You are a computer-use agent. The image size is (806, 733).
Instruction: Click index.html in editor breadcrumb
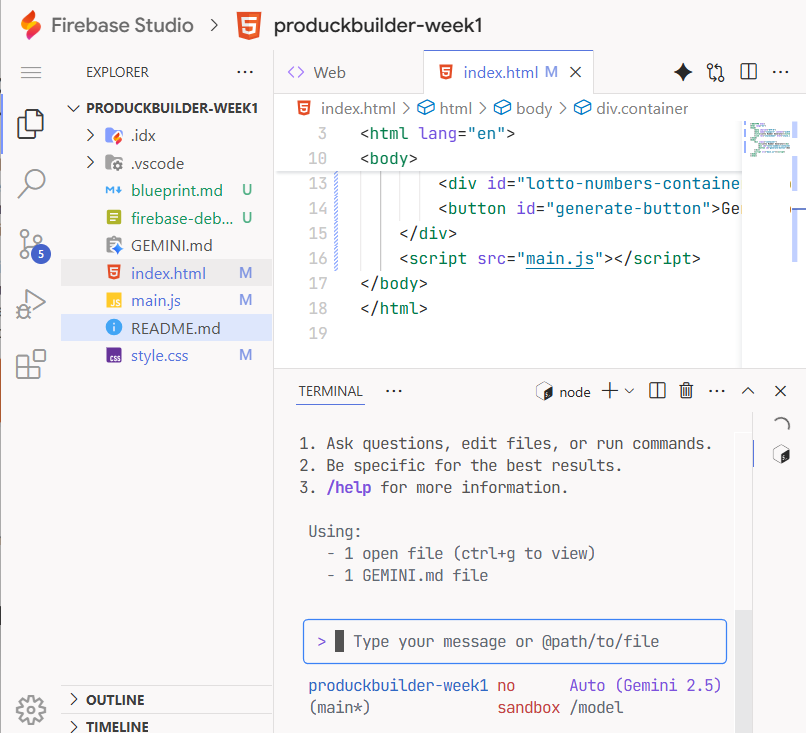click(358, 108)
